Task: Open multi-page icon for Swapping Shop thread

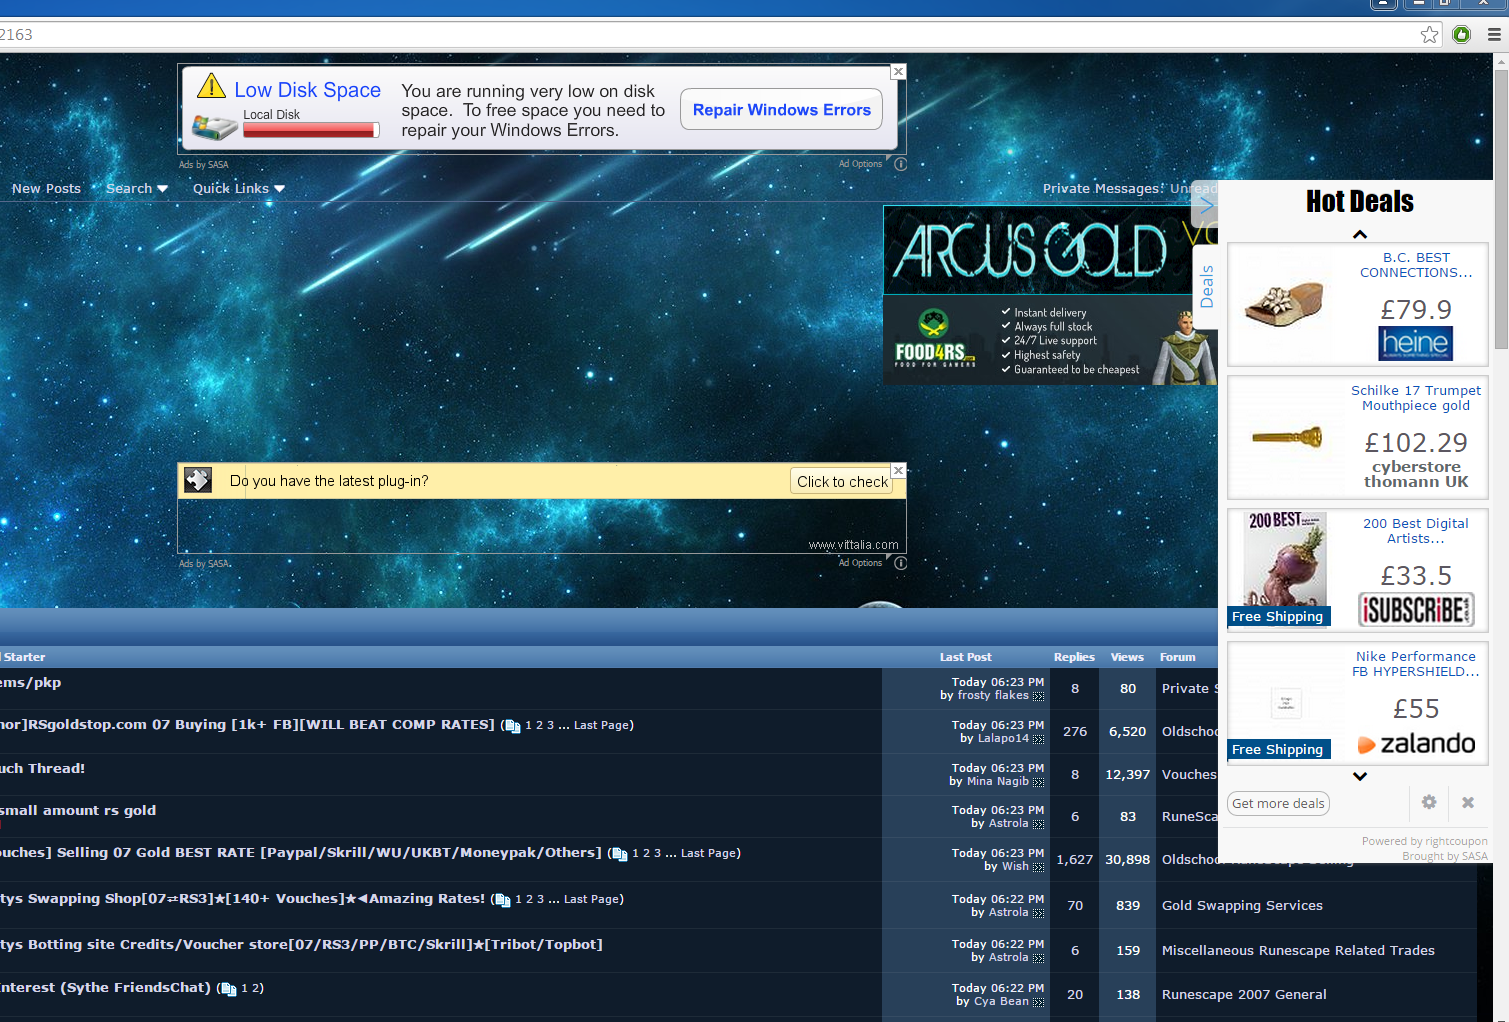Action: coord(502,900)
